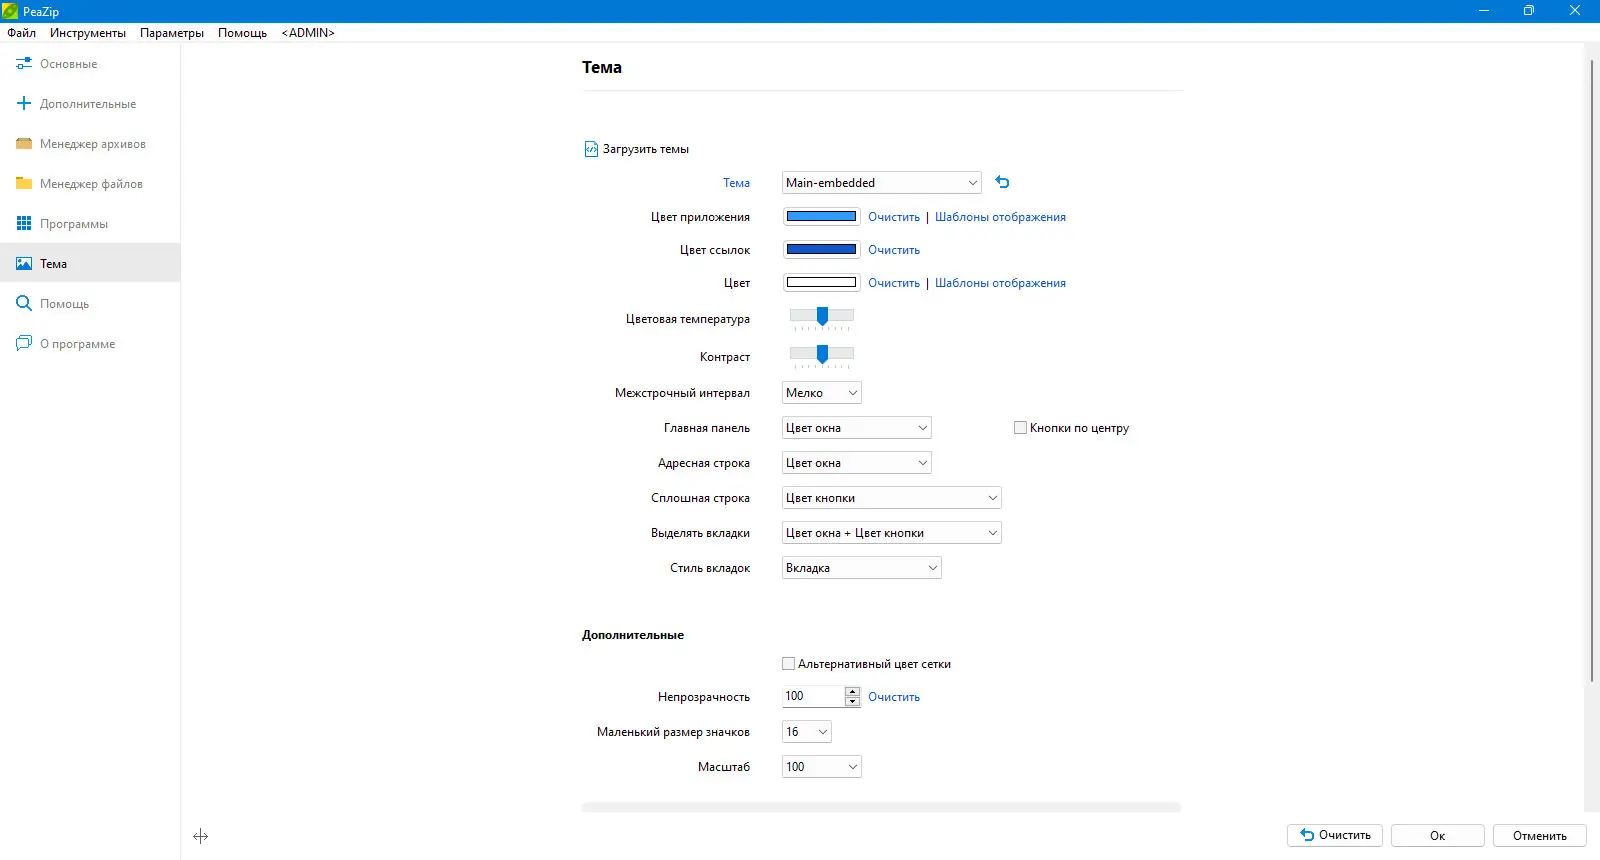1600x860 pixels.
Task: Click the <ADMIN> menu item
Action: point(308,32)
